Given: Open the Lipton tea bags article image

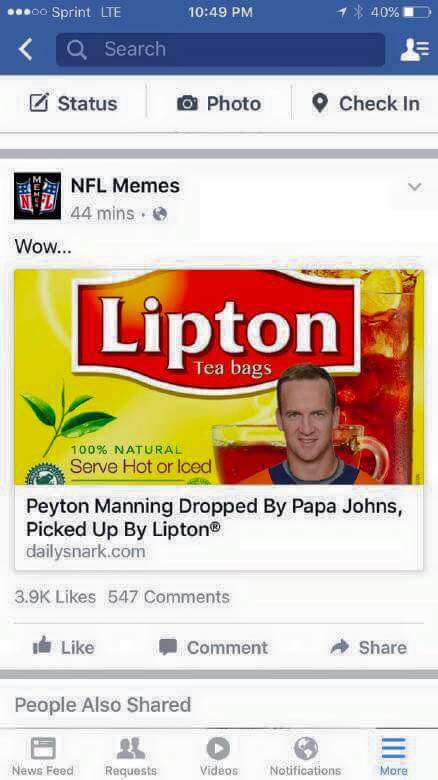Looking at the screenshot, I should 219,377.
